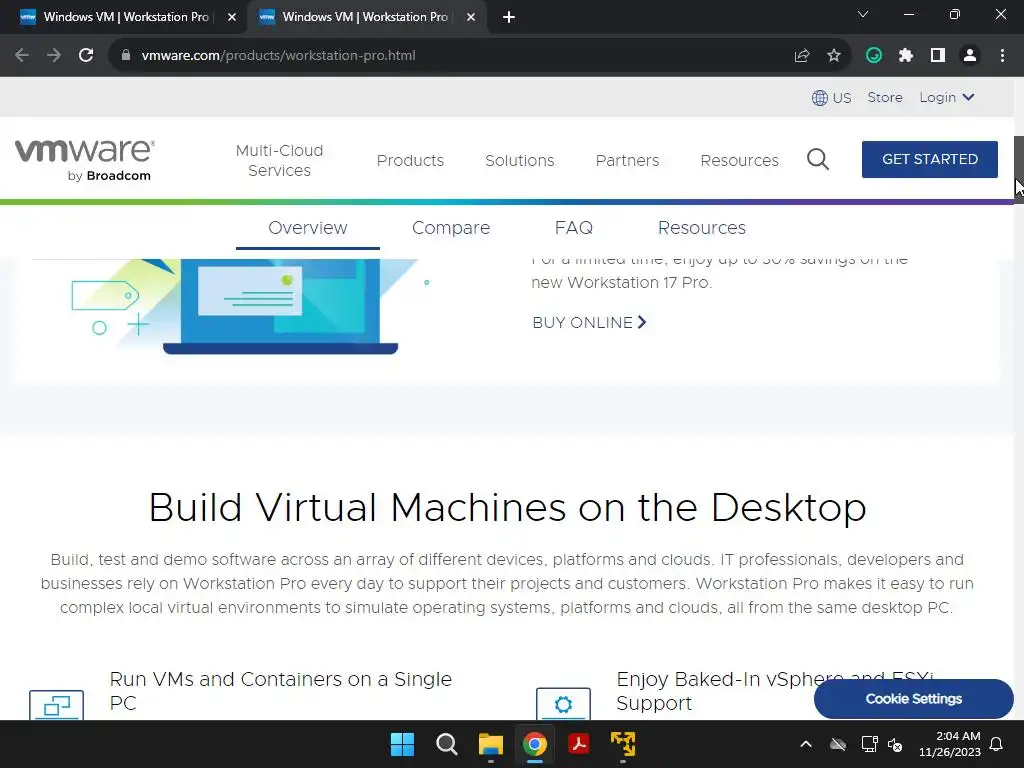The width and height of the screenshot is (1024, 768).
Task: Reload the VMware page
Action: (x=86, y=56)
